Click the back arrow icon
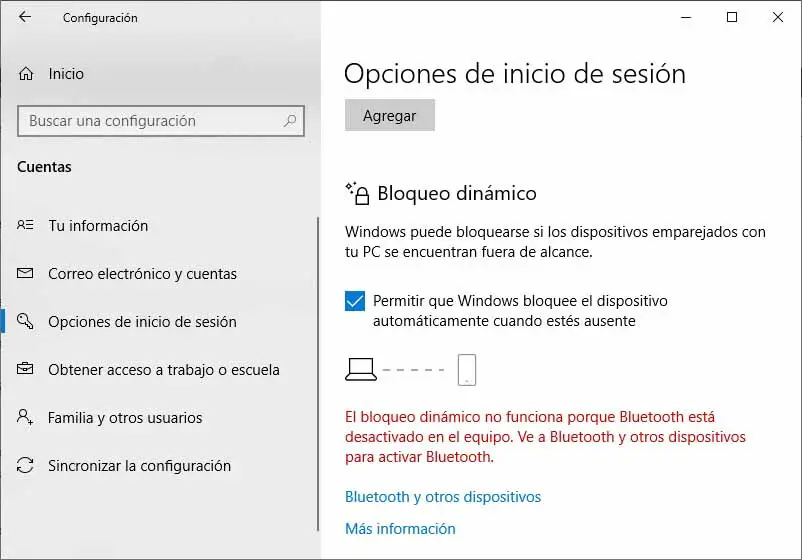802x560 pixels. tap(25, 17)
